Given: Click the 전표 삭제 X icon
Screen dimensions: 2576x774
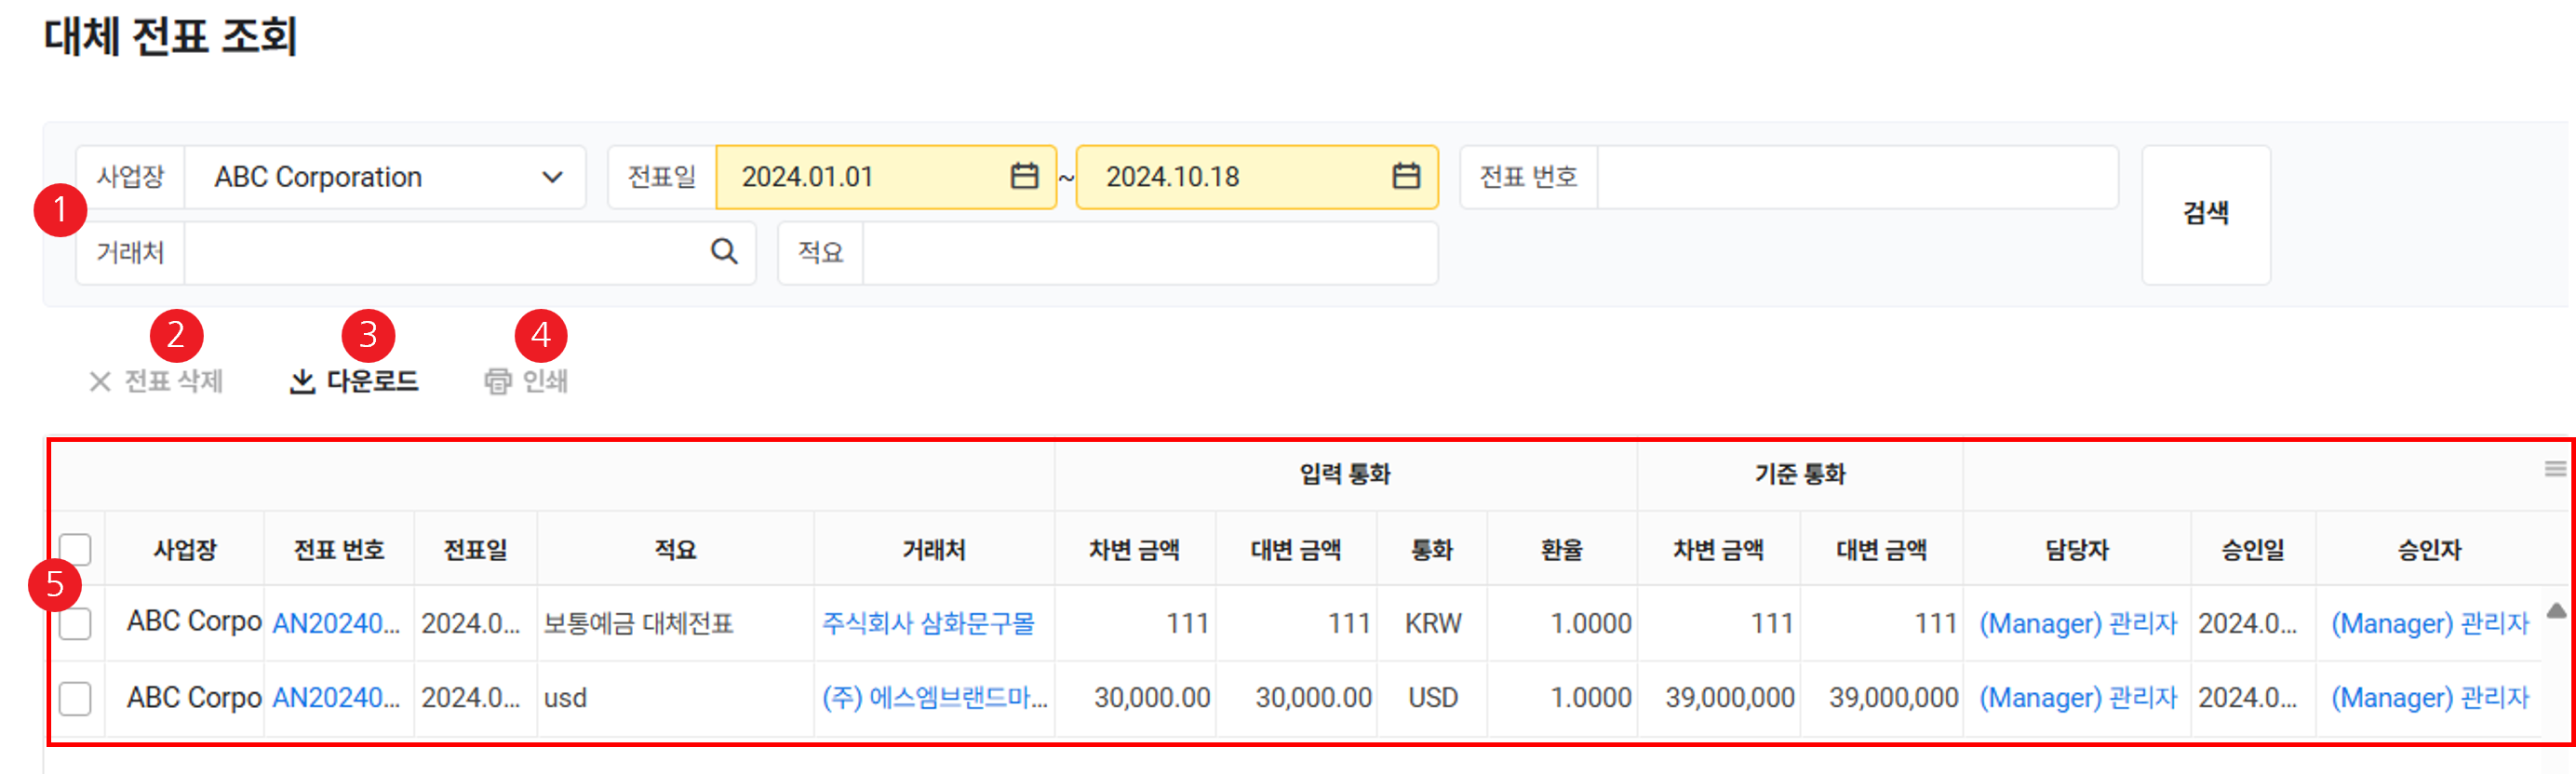Looking at the screenshot, I should [x=100, y=381].
